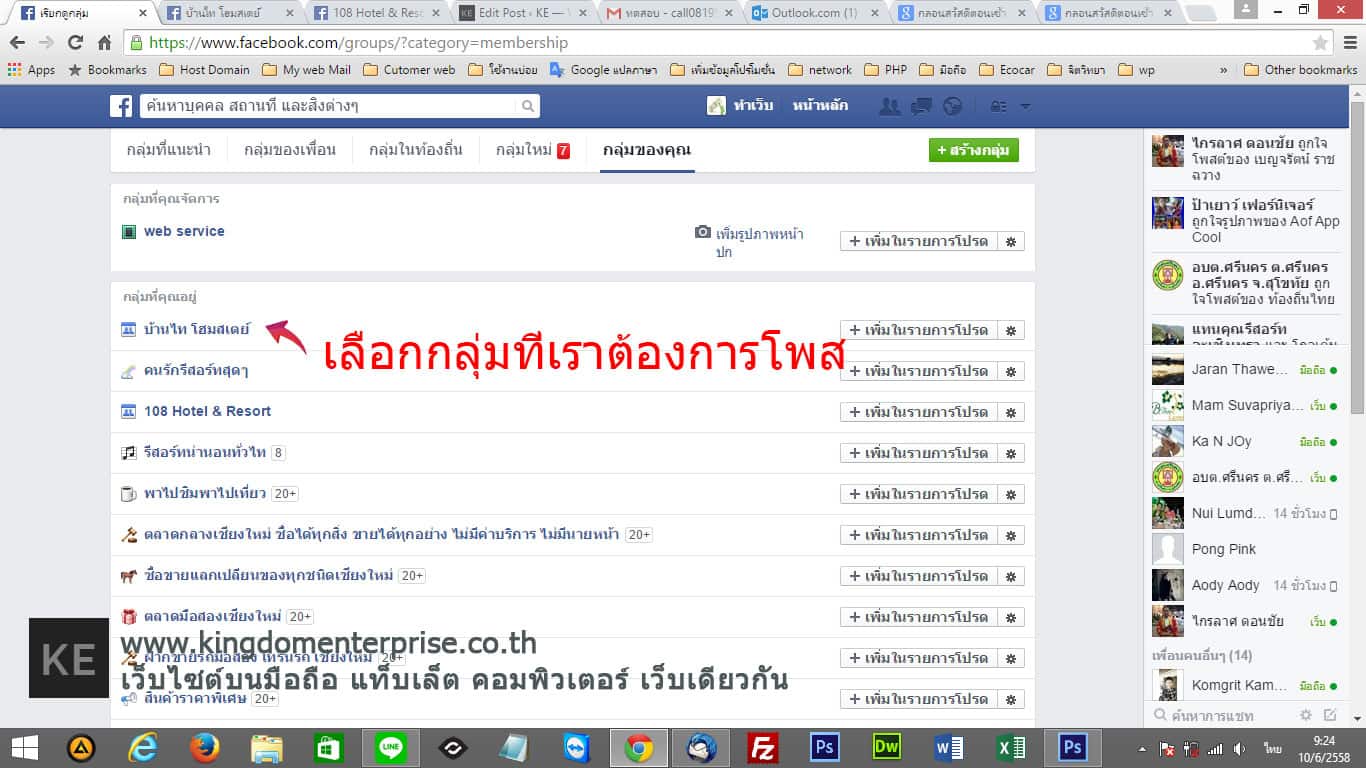Click the Facebook logo in the header

coord(121,106)
